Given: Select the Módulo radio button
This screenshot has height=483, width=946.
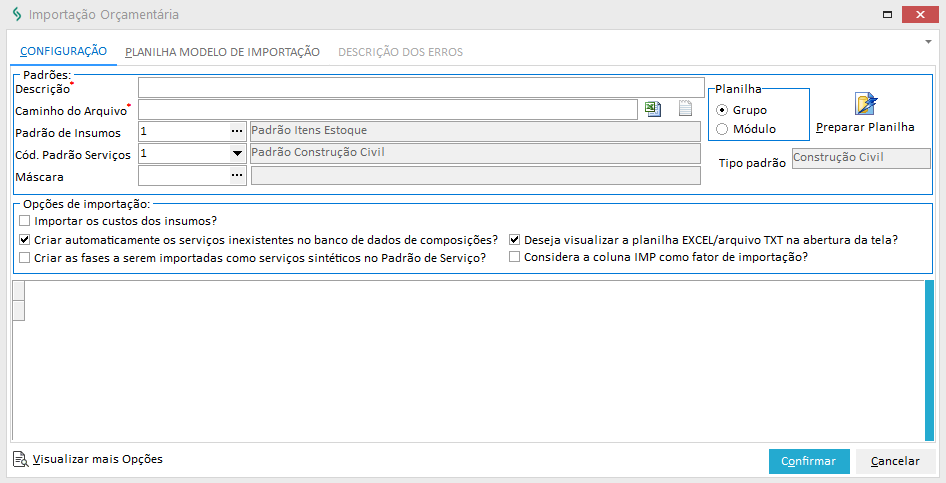Looking at the screenshot, I should [722, 129].
